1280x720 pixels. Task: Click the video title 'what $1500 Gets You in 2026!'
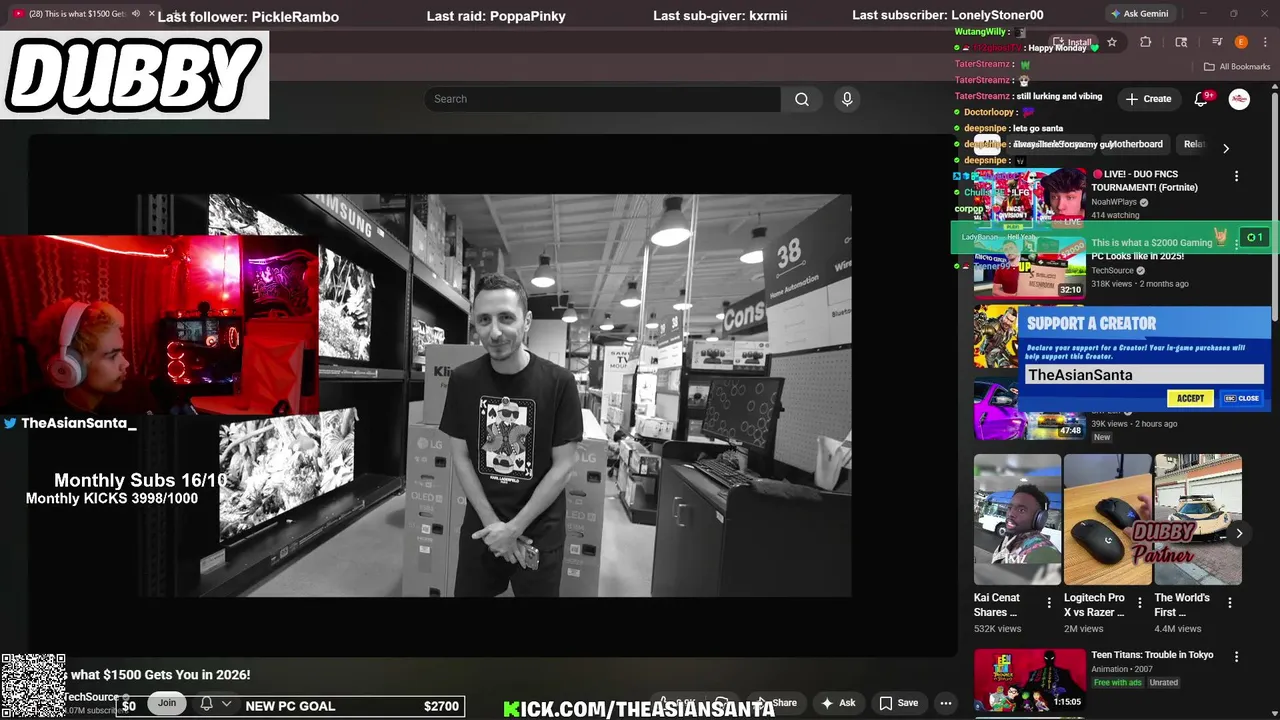click(x=160, y=675)
